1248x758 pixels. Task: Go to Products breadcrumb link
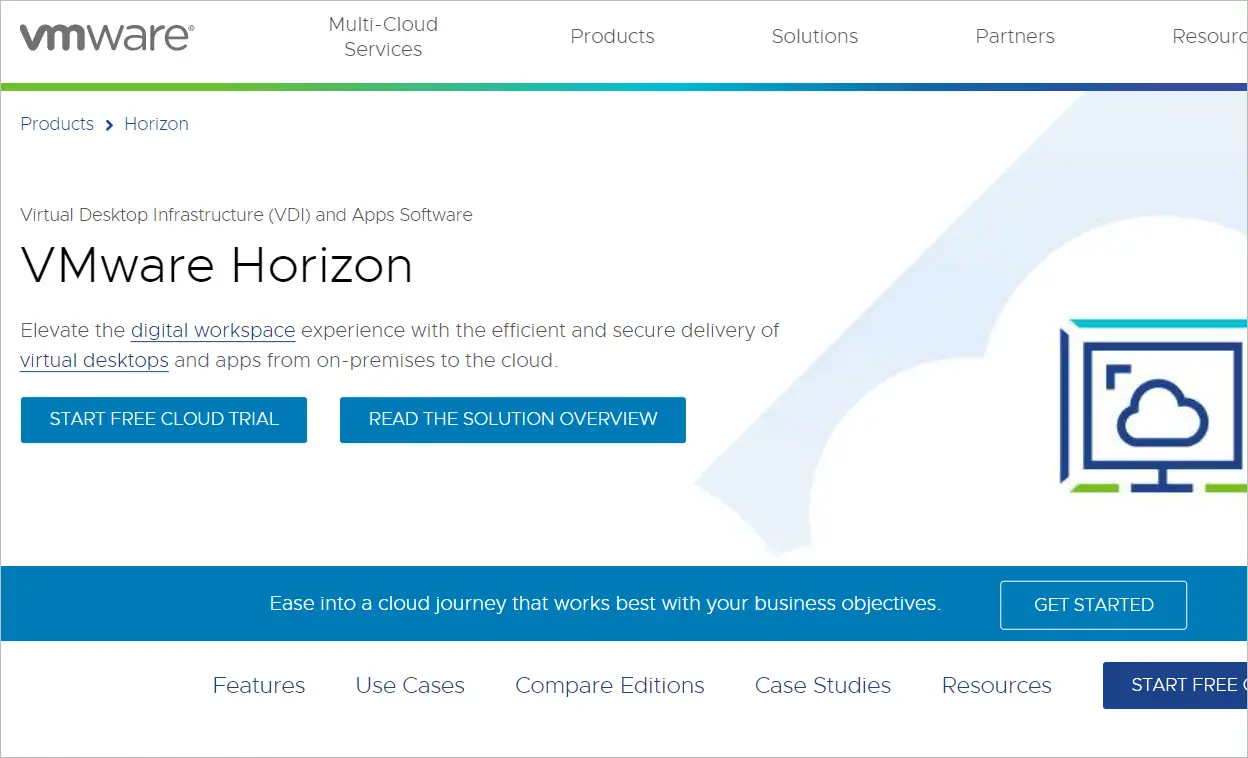[57, 124]
